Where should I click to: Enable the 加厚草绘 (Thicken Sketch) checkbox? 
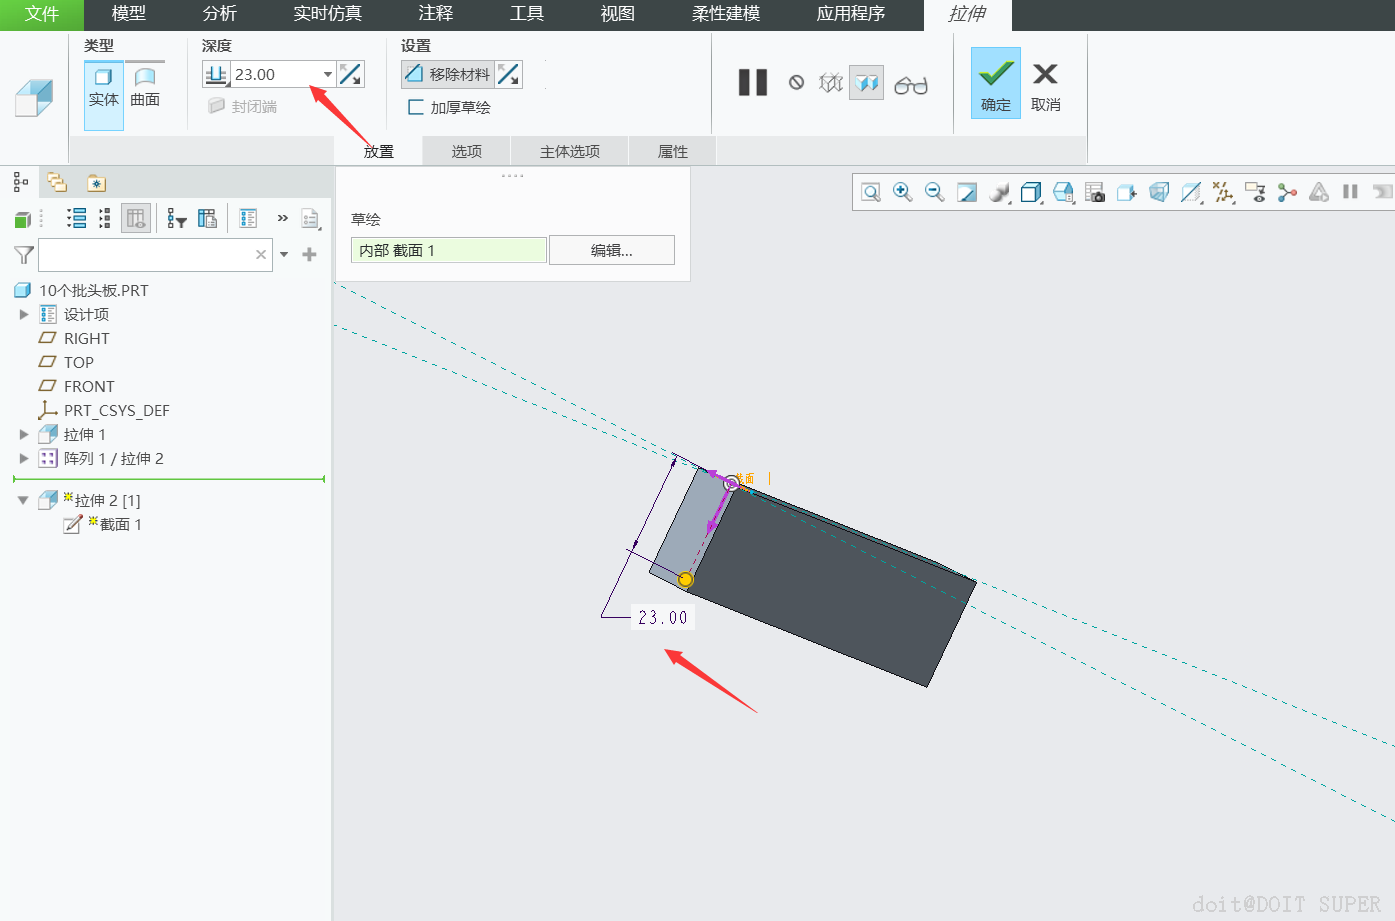[x=449, y=107]
